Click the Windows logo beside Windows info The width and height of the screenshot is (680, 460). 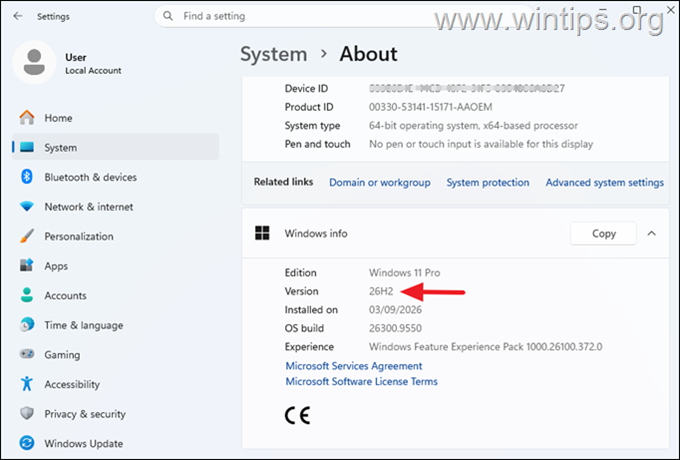[262, 233]
